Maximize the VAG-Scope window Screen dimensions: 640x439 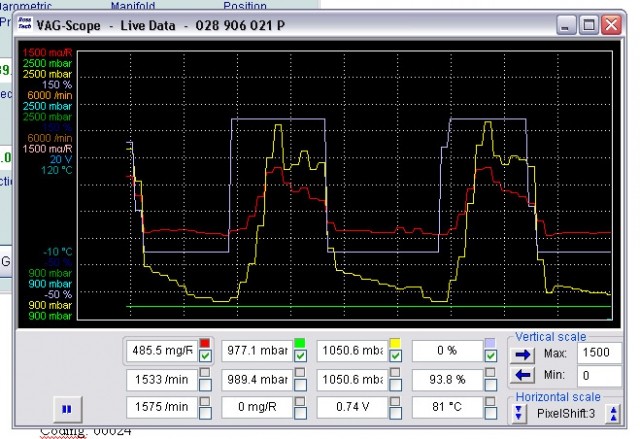pos(589,25)
